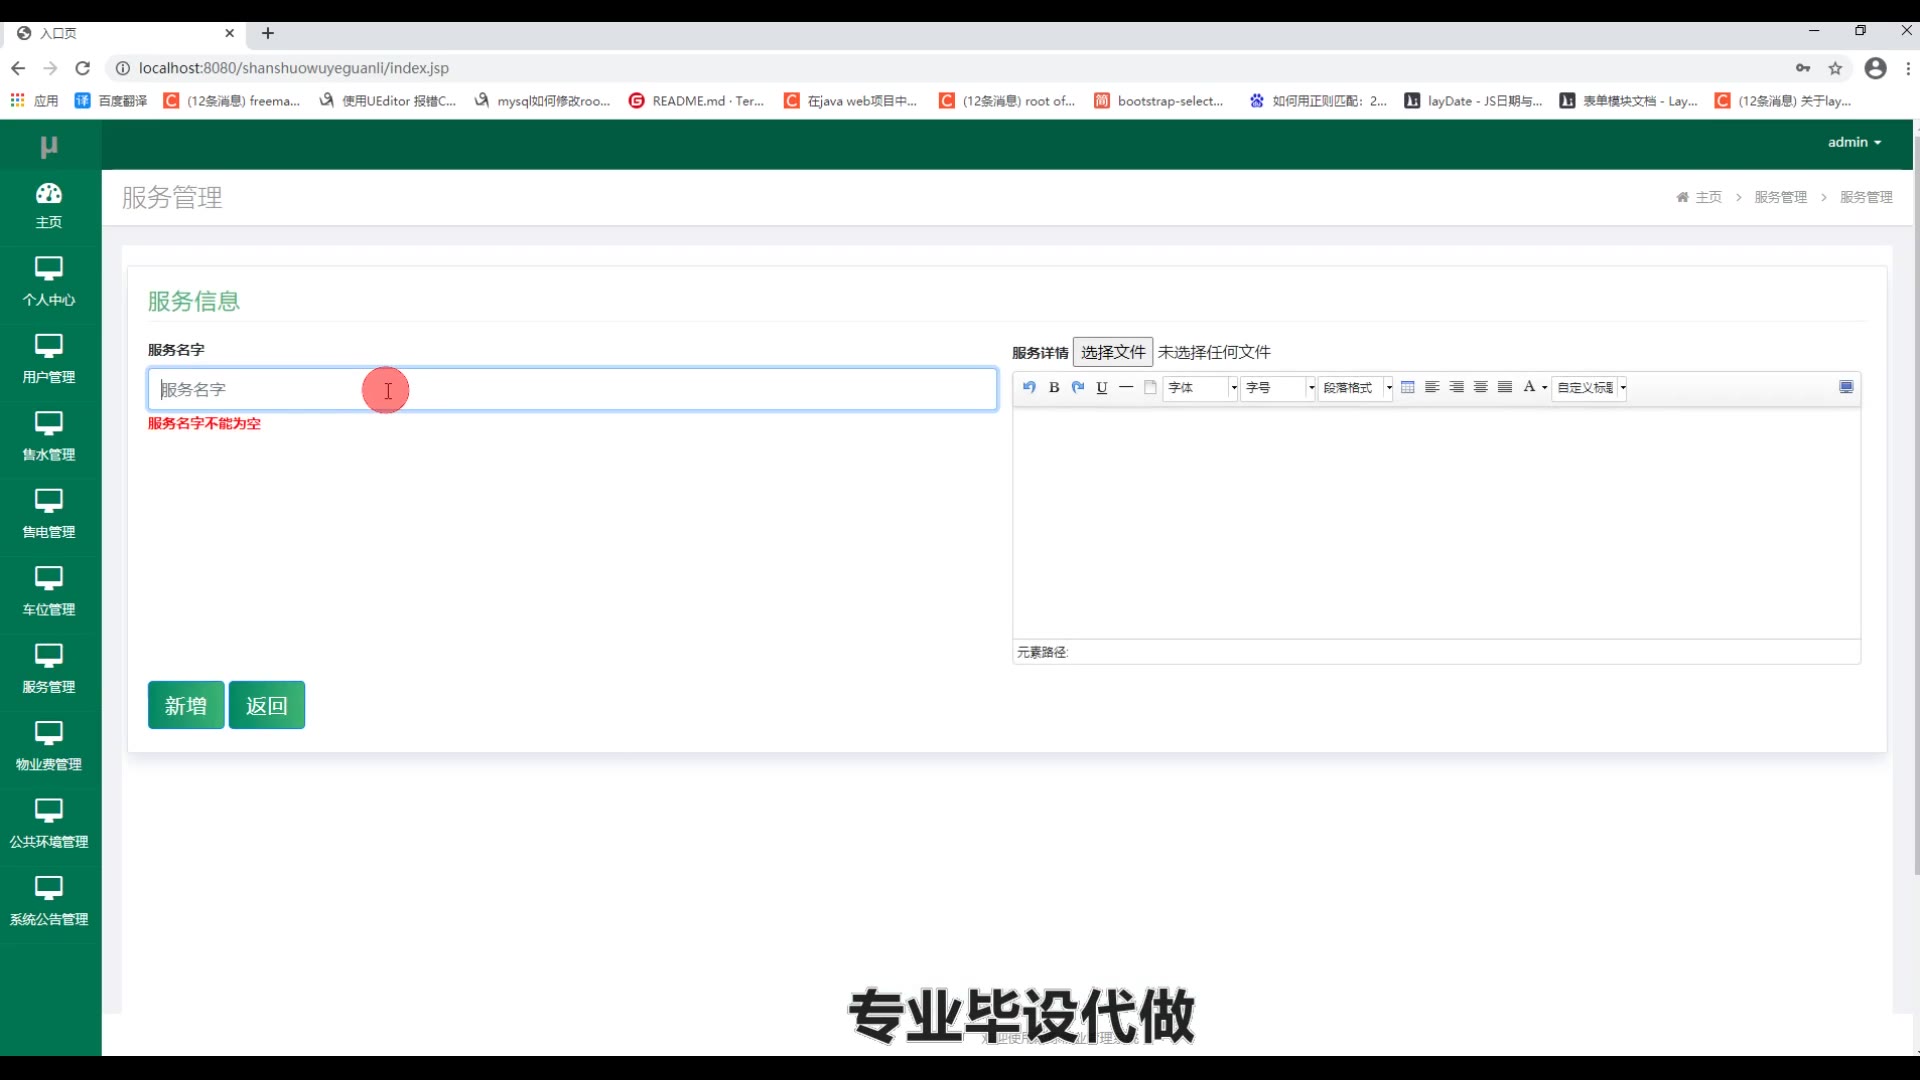Justify text in editor
1920x1080 pixels.
pos(1505,387)
